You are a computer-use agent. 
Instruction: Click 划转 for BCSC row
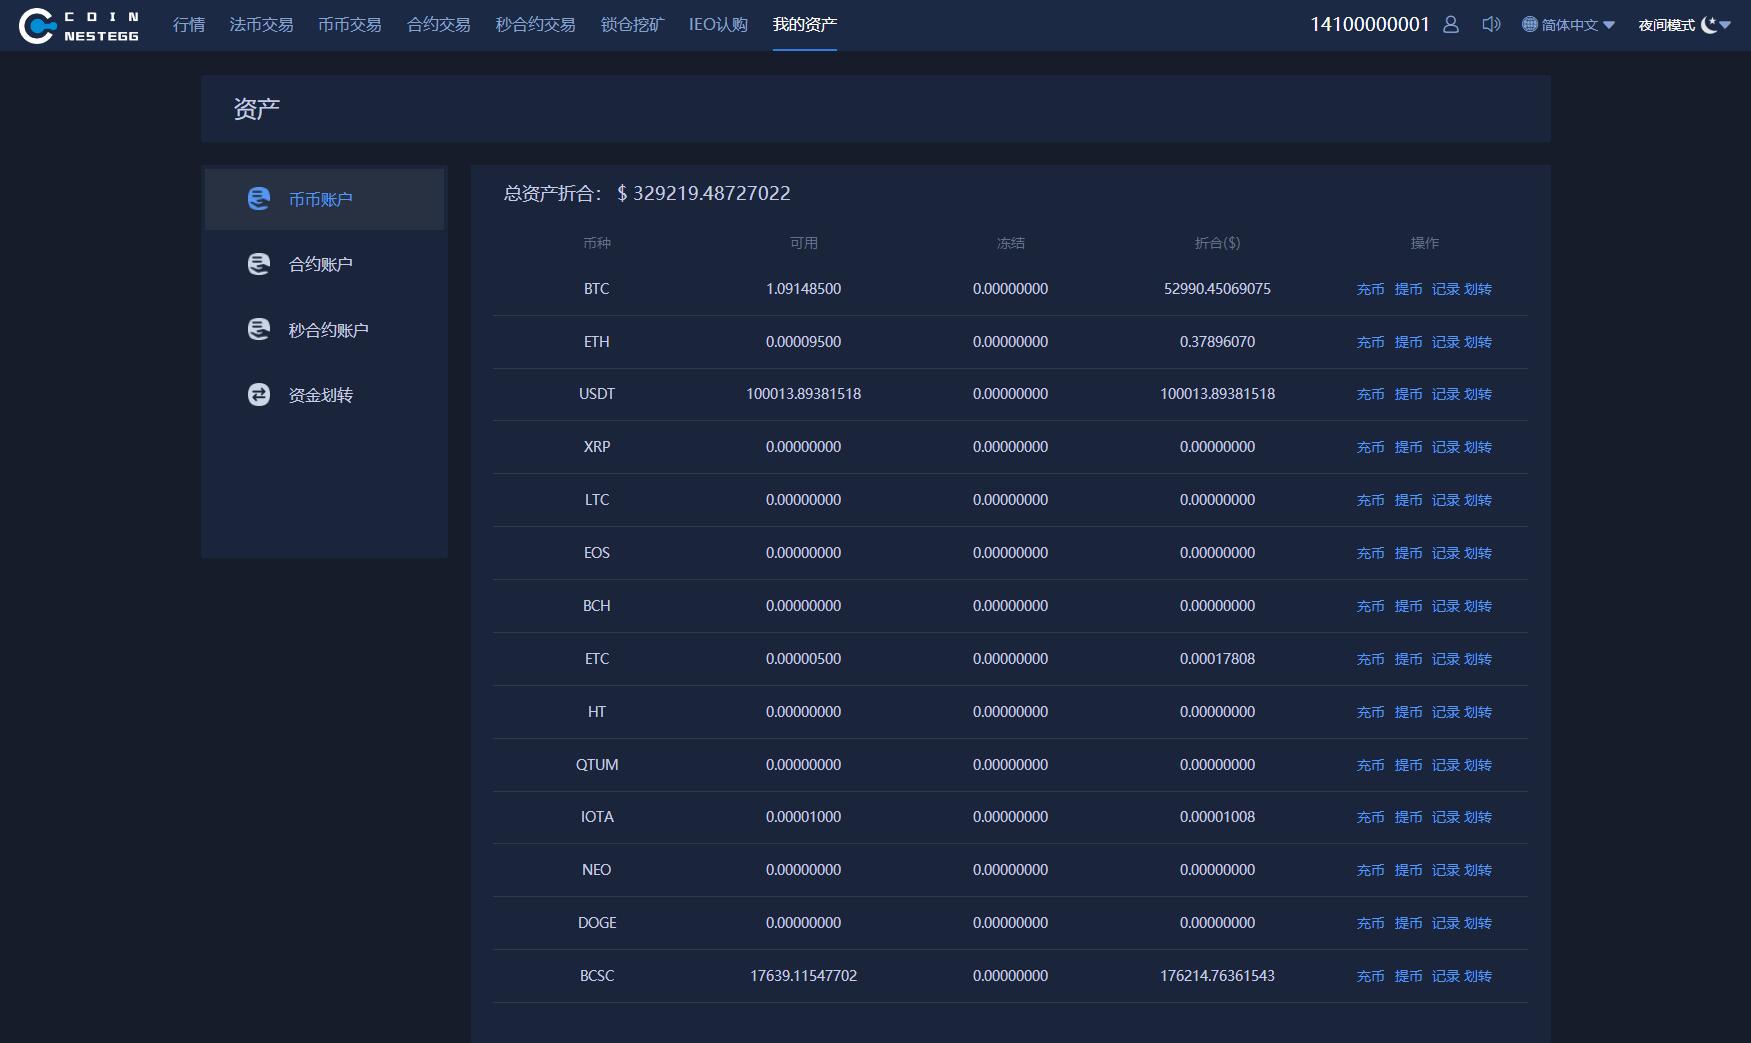coord(1478,976)
